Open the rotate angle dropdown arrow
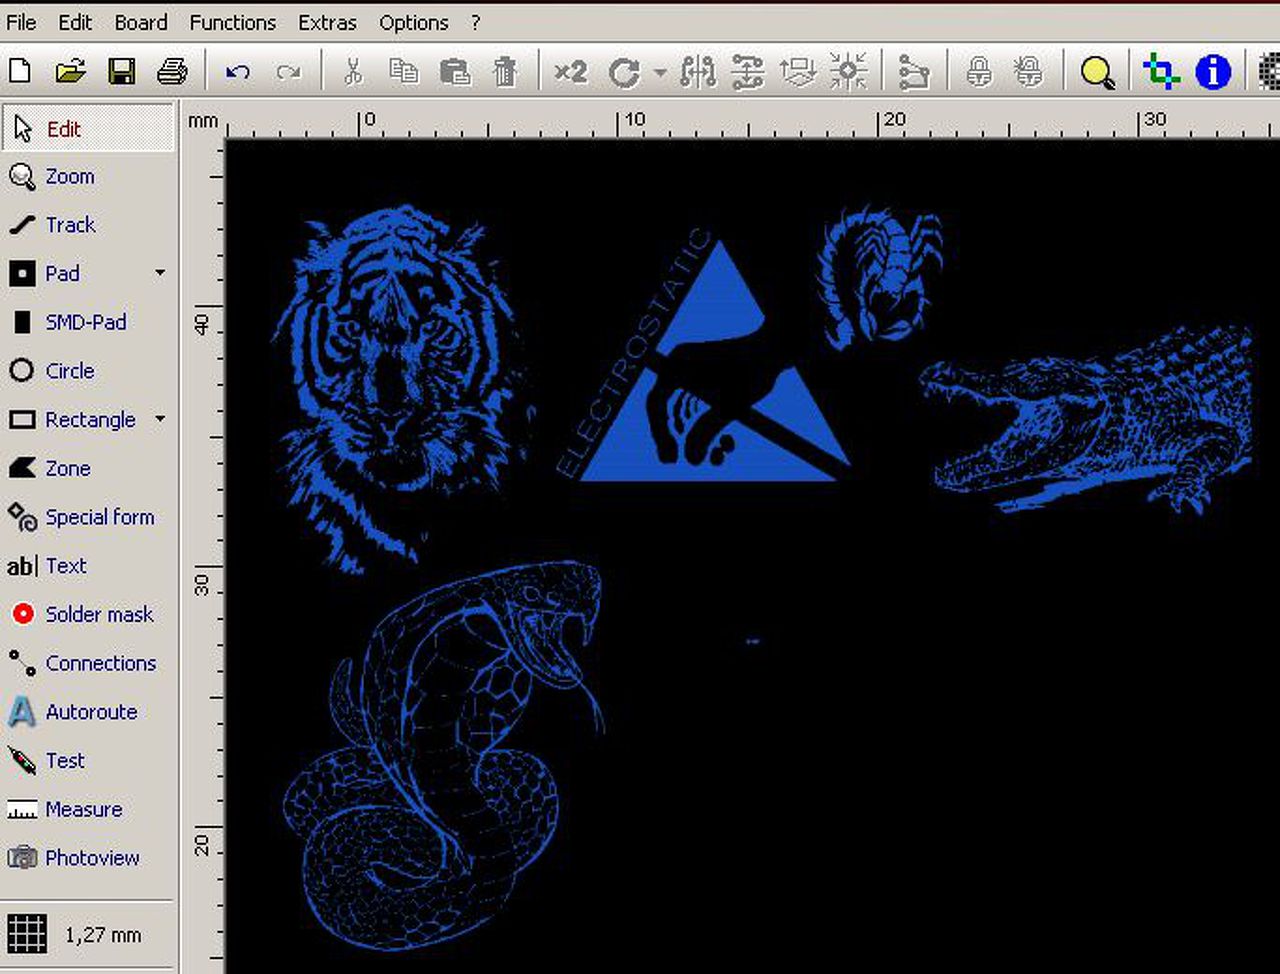 point(659,72)
